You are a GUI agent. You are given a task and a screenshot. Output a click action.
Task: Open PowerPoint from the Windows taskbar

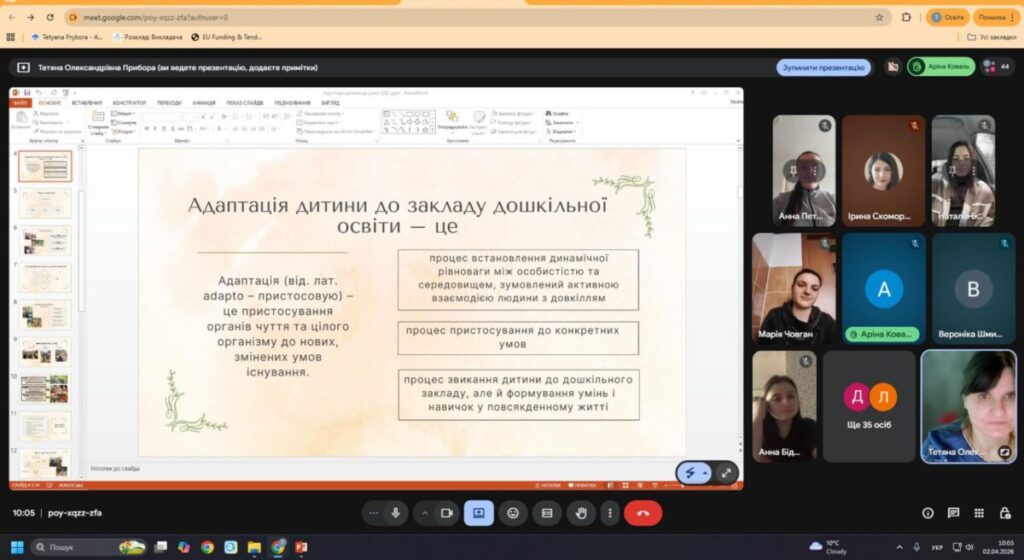point(300,547)
